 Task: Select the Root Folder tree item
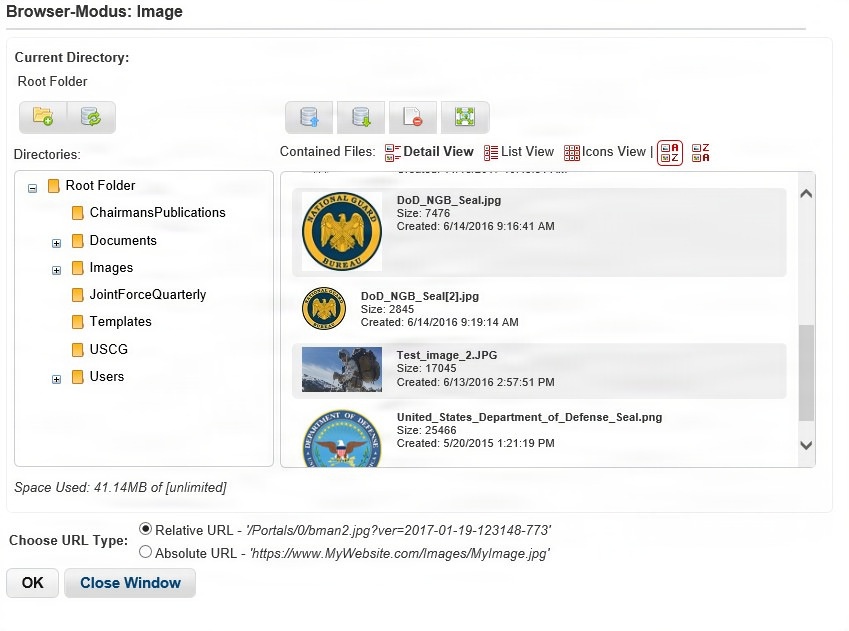pyautogui.click(x=100, y=186)
